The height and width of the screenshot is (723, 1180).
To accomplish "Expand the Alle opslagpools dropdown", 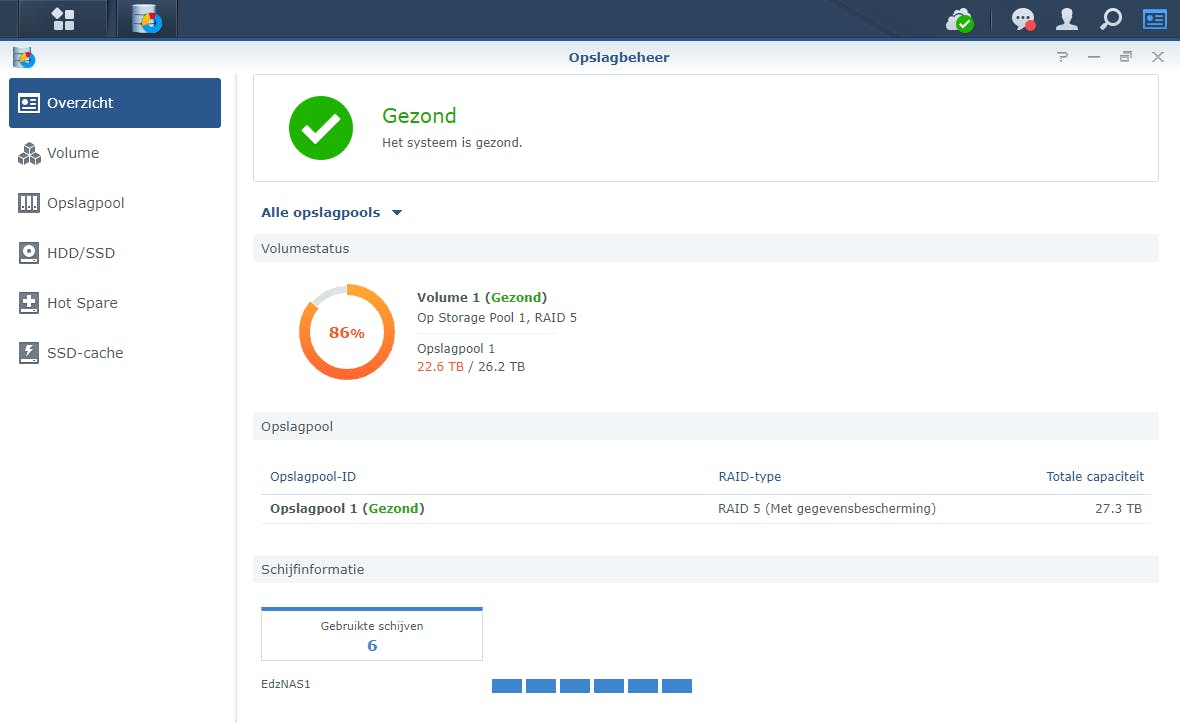I will 332,213.
